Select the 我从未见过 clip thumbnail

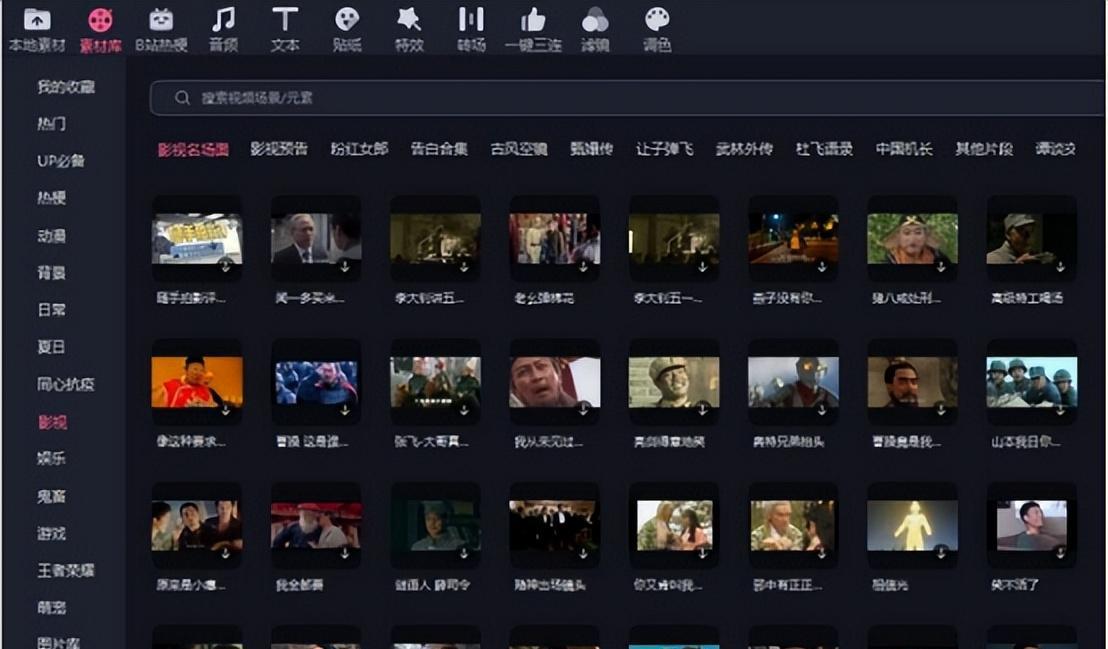pyautogui.click(x=555, y=382)
